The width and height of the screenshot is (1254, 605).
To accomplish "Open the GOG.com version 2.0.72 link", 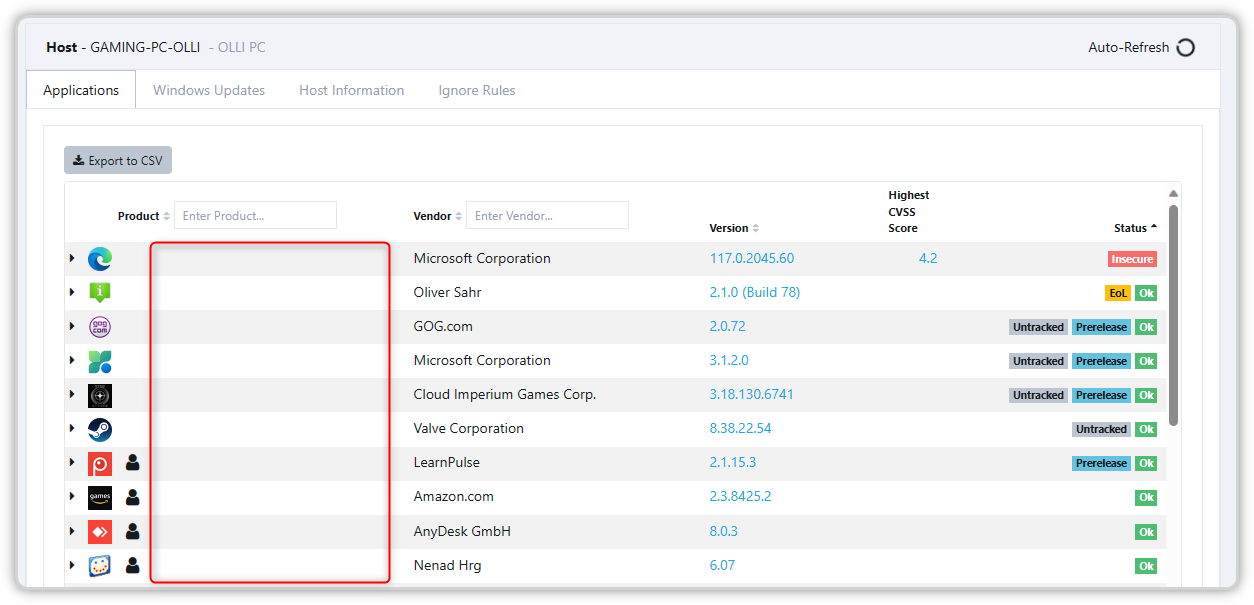I will [728, 326].
